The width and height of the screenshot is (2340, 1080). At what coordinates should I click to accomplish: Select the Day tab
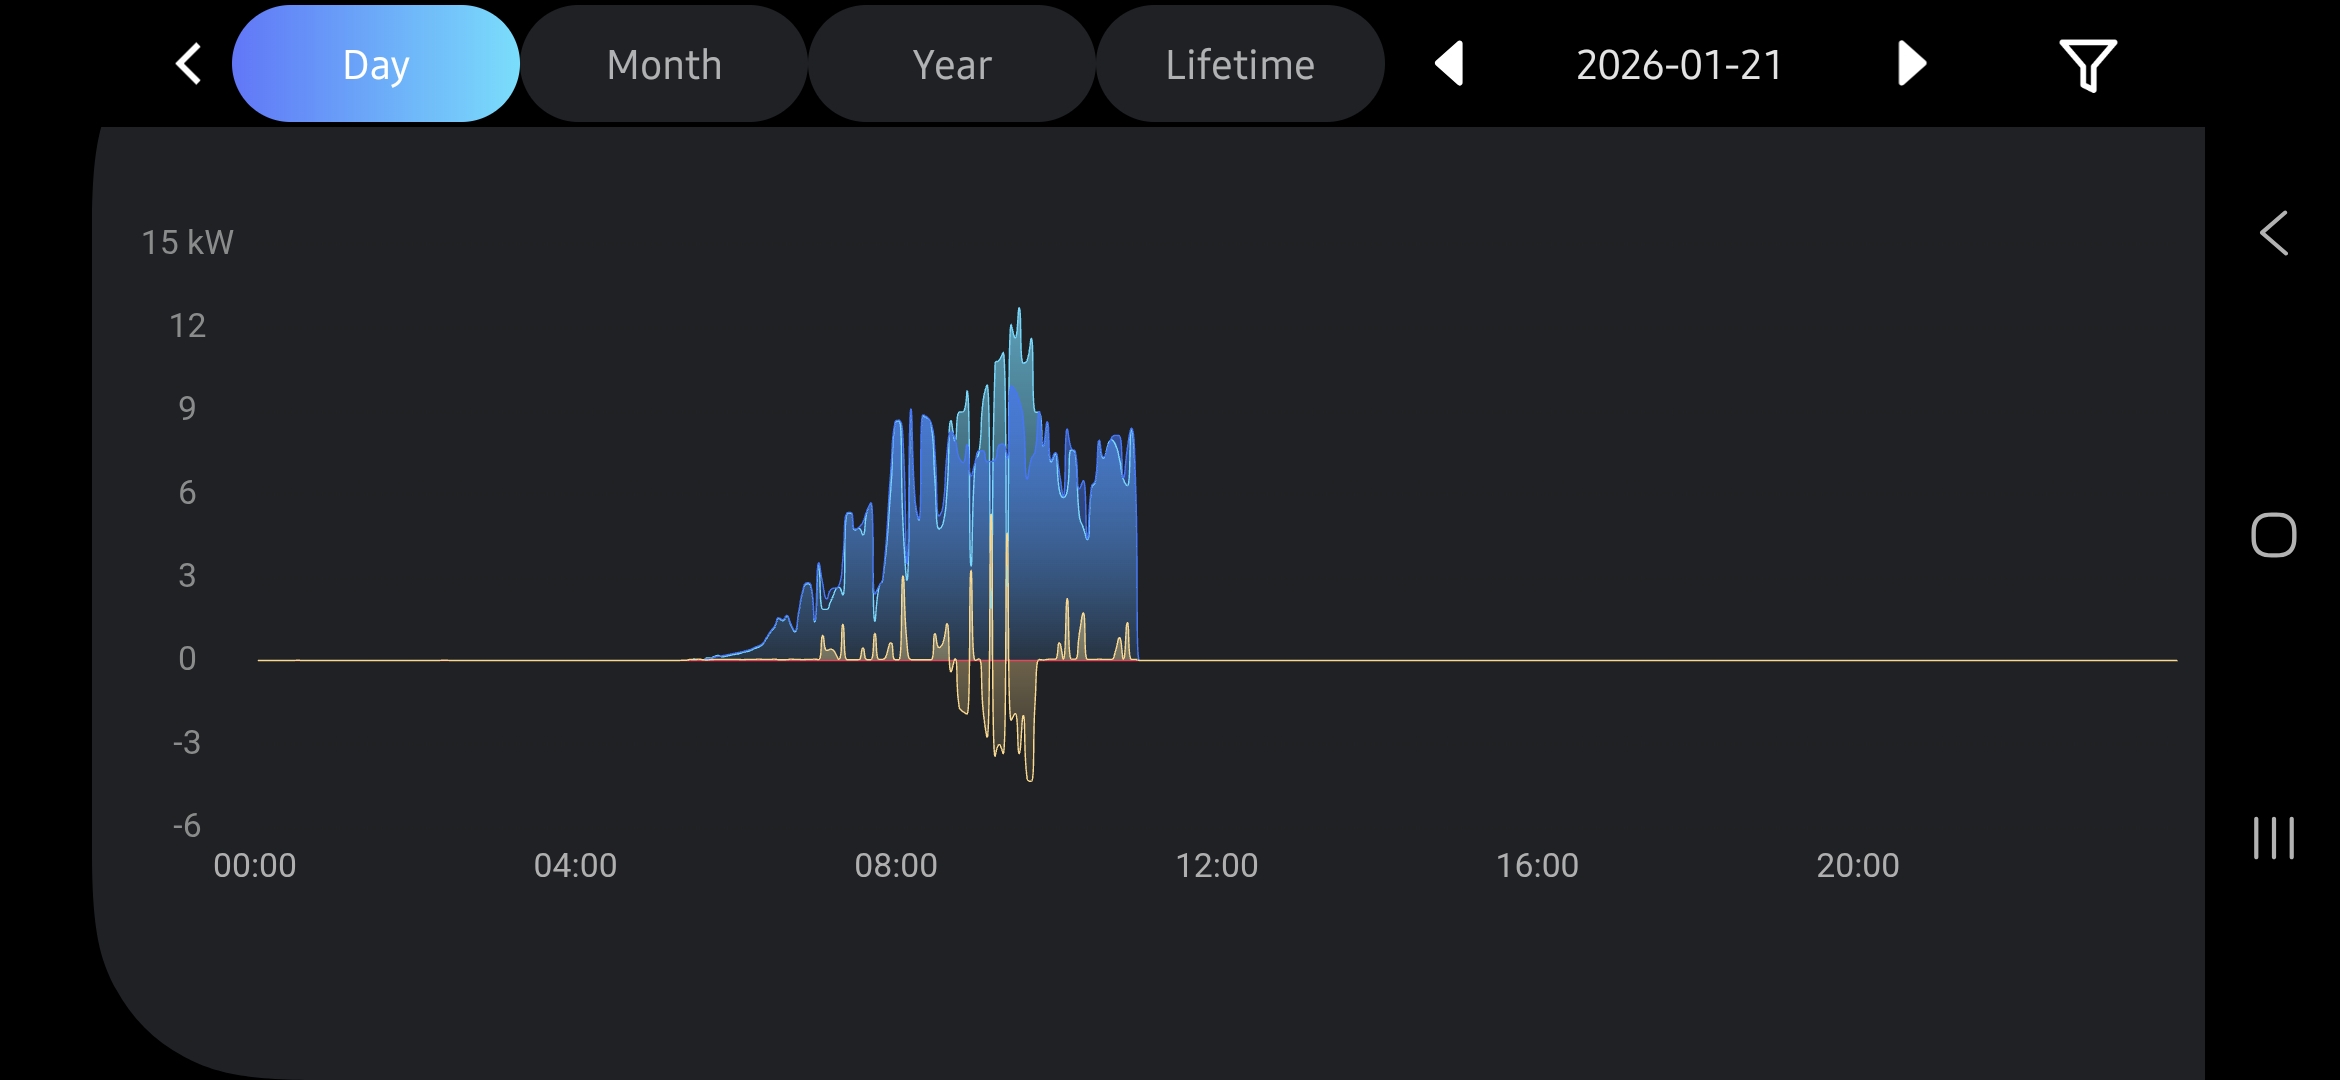[x=376, y=64]
